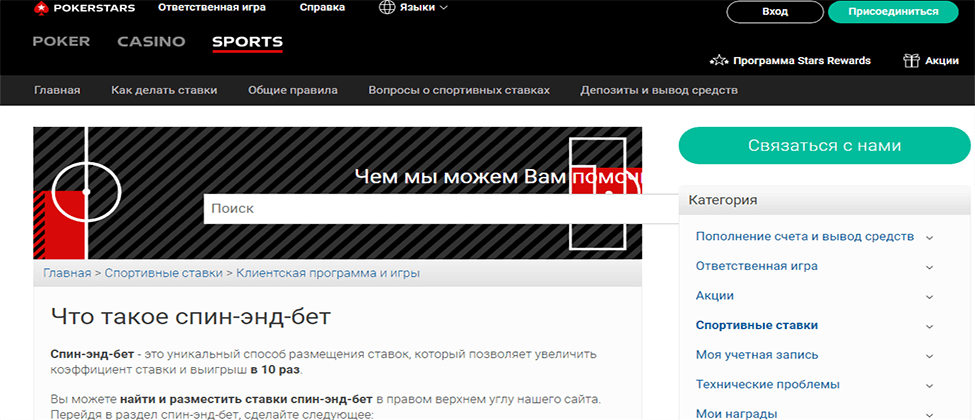Open Ответственная игра header link

pyautogui.click(x=212, y=8)
